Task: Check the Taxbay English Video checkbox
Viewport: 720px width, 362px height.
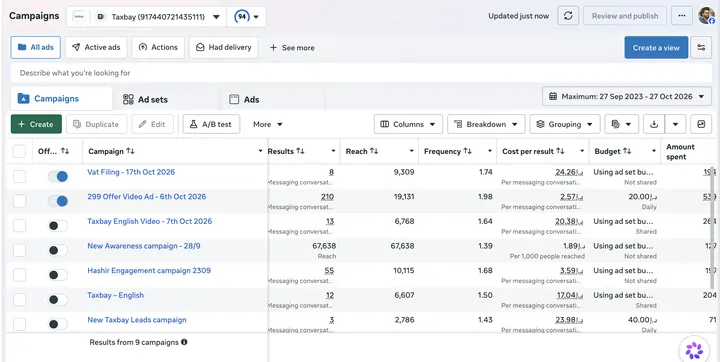Action: [x=19, y=226]
